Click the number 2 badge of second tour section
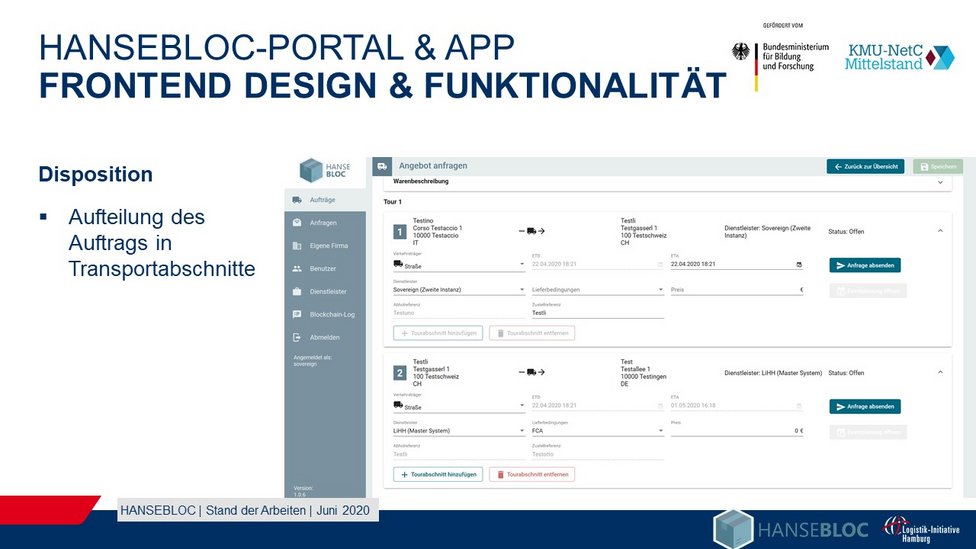 point(400,373)
